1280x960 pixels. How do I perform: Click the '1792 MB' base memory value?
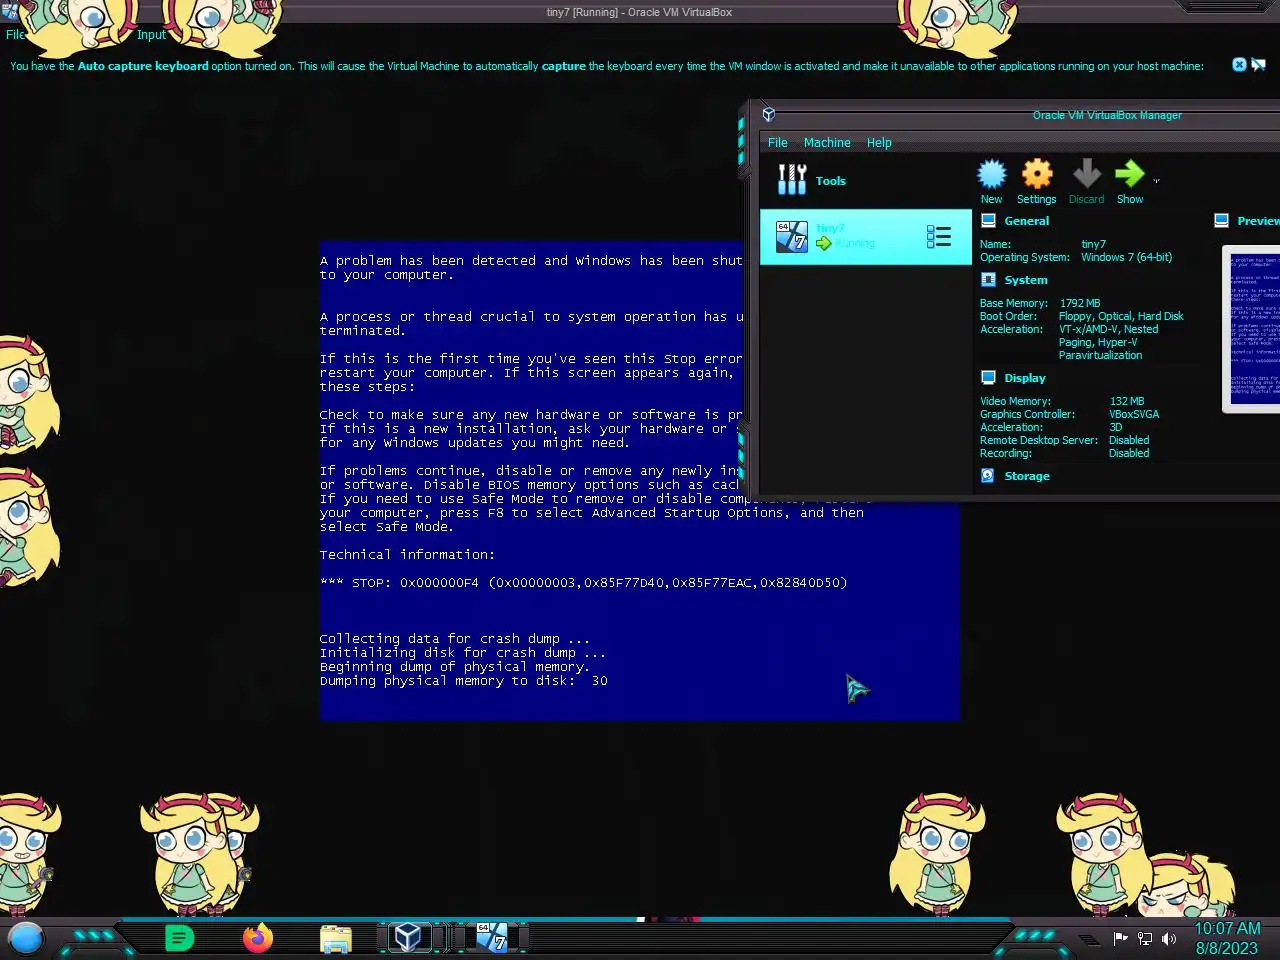[1080, 303]
